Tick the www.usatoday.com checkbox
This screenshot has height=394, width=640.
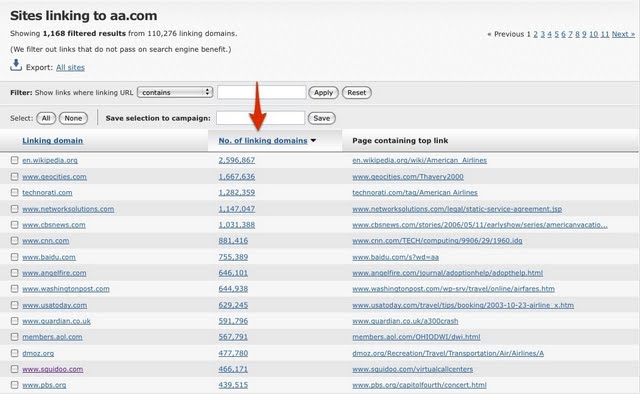[x=15, y=305]
